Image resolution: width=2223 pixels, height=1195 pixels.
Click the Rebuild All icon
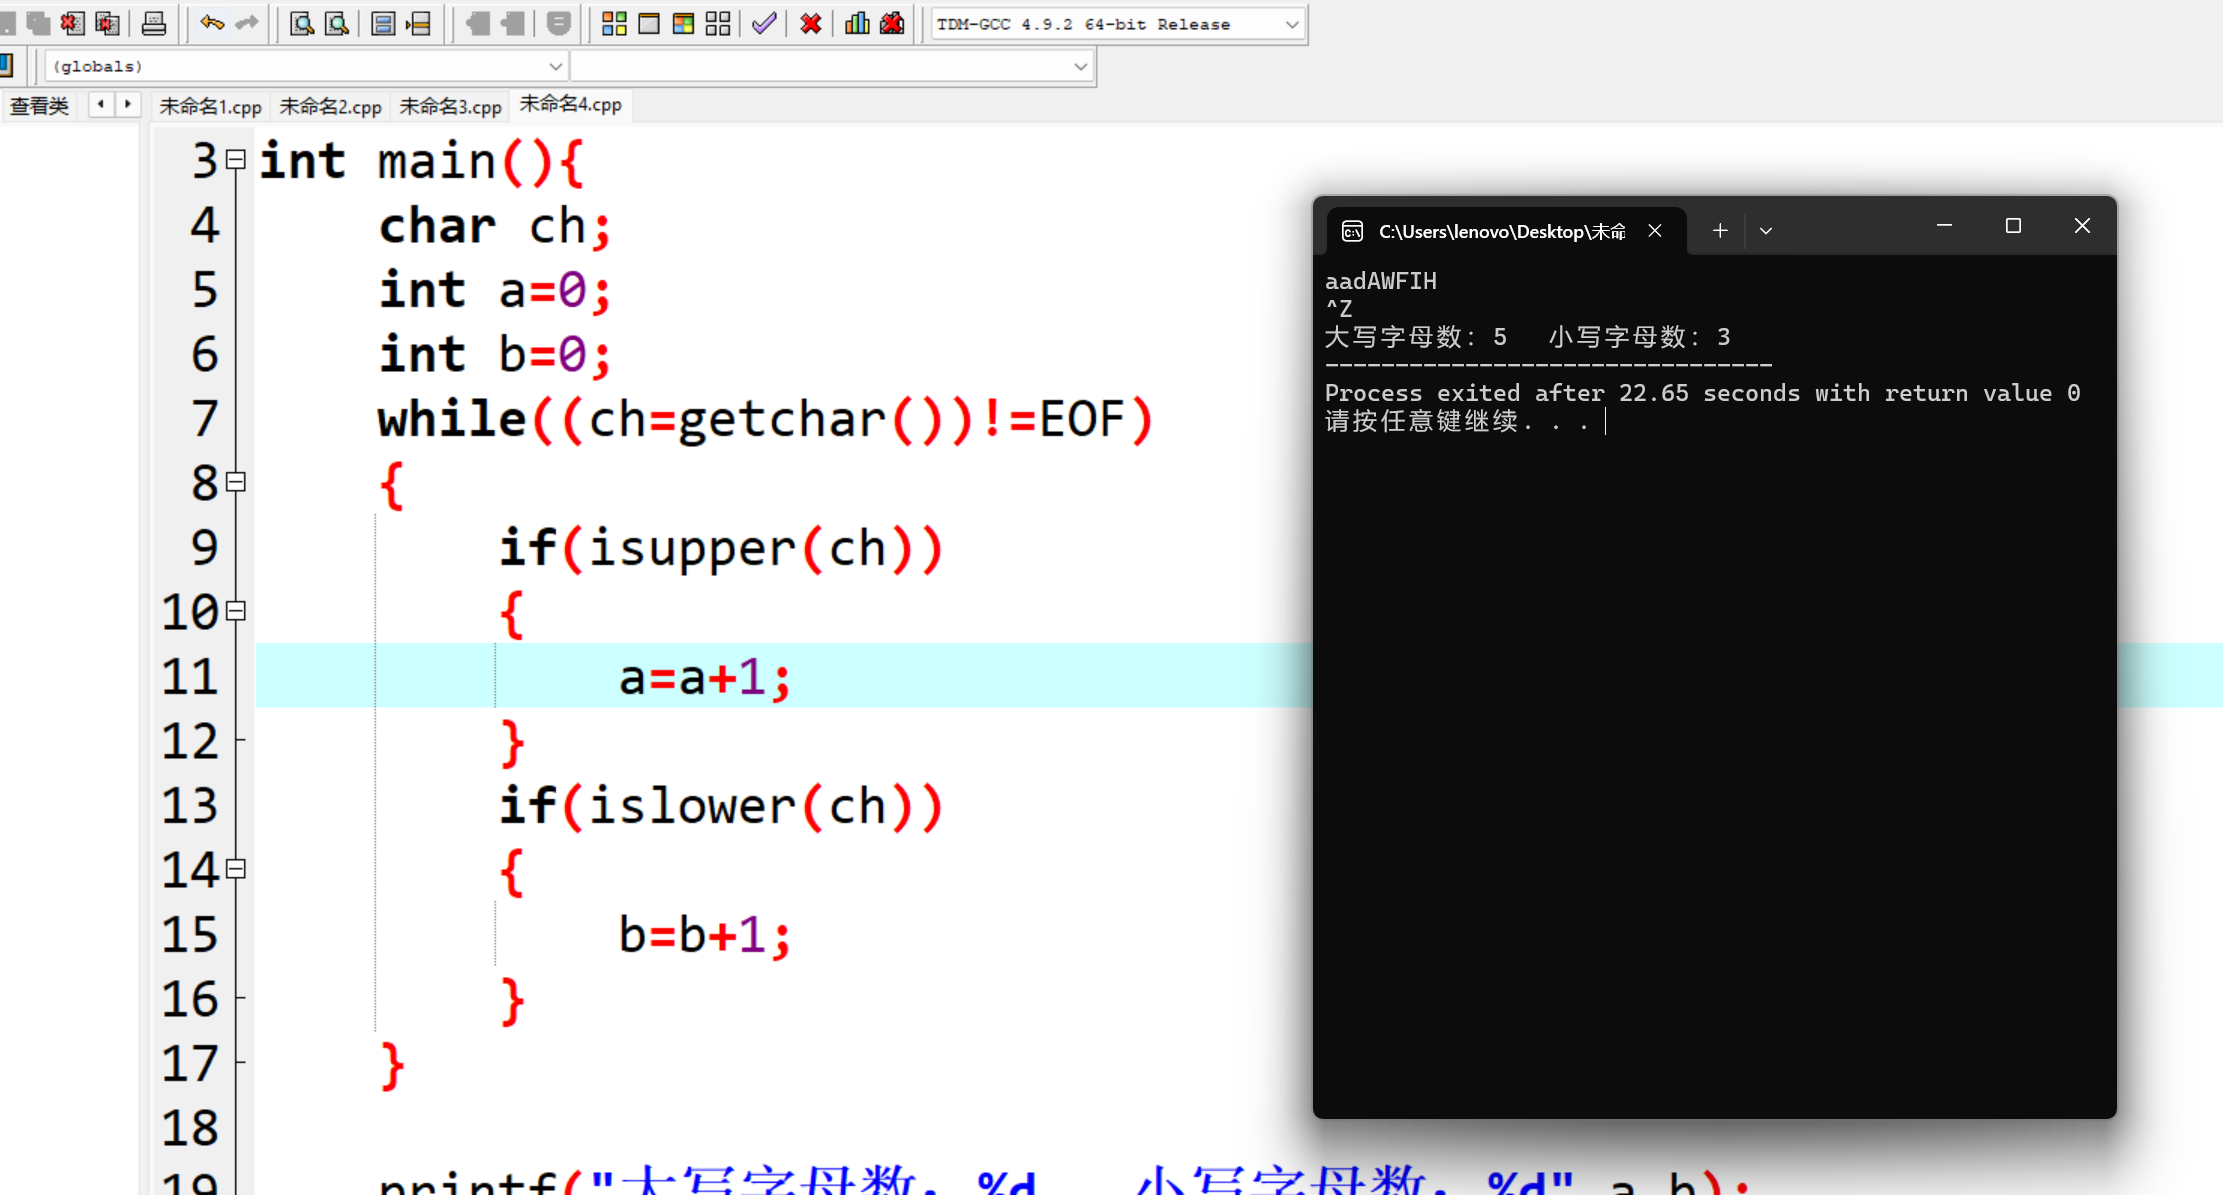pos(718,23)
